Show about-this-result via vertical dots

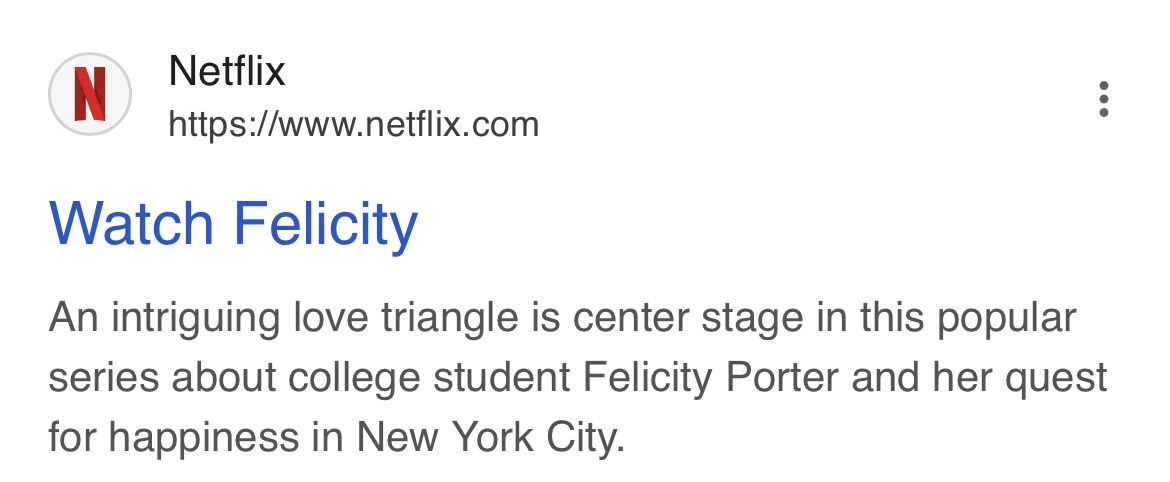click(x=1104, y=98)
